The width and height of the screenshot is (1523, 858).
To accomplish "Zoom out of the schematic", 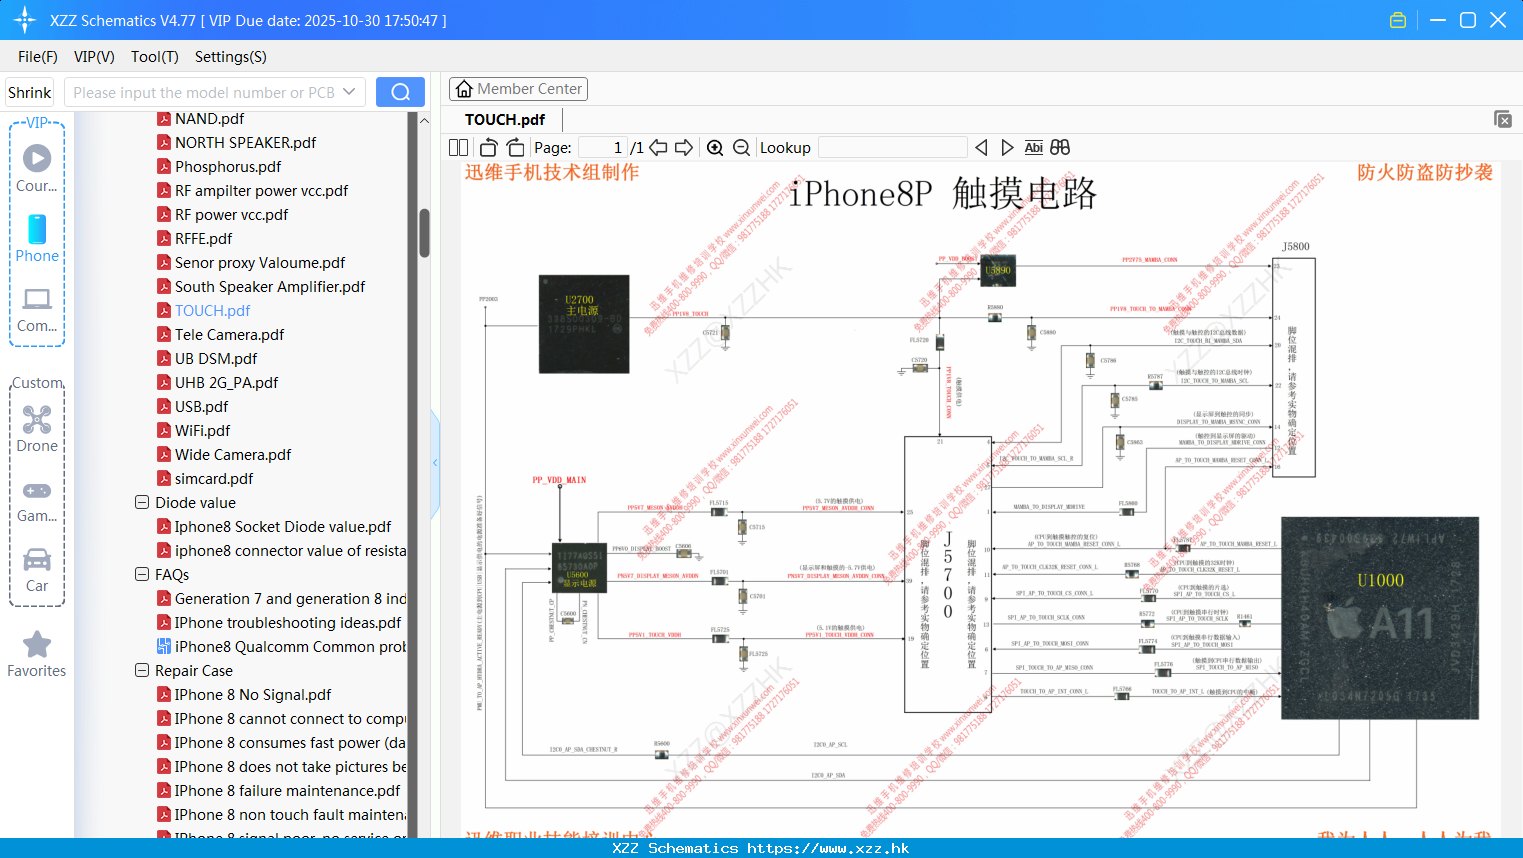I will pyautogui.click(x=741, y=147).
